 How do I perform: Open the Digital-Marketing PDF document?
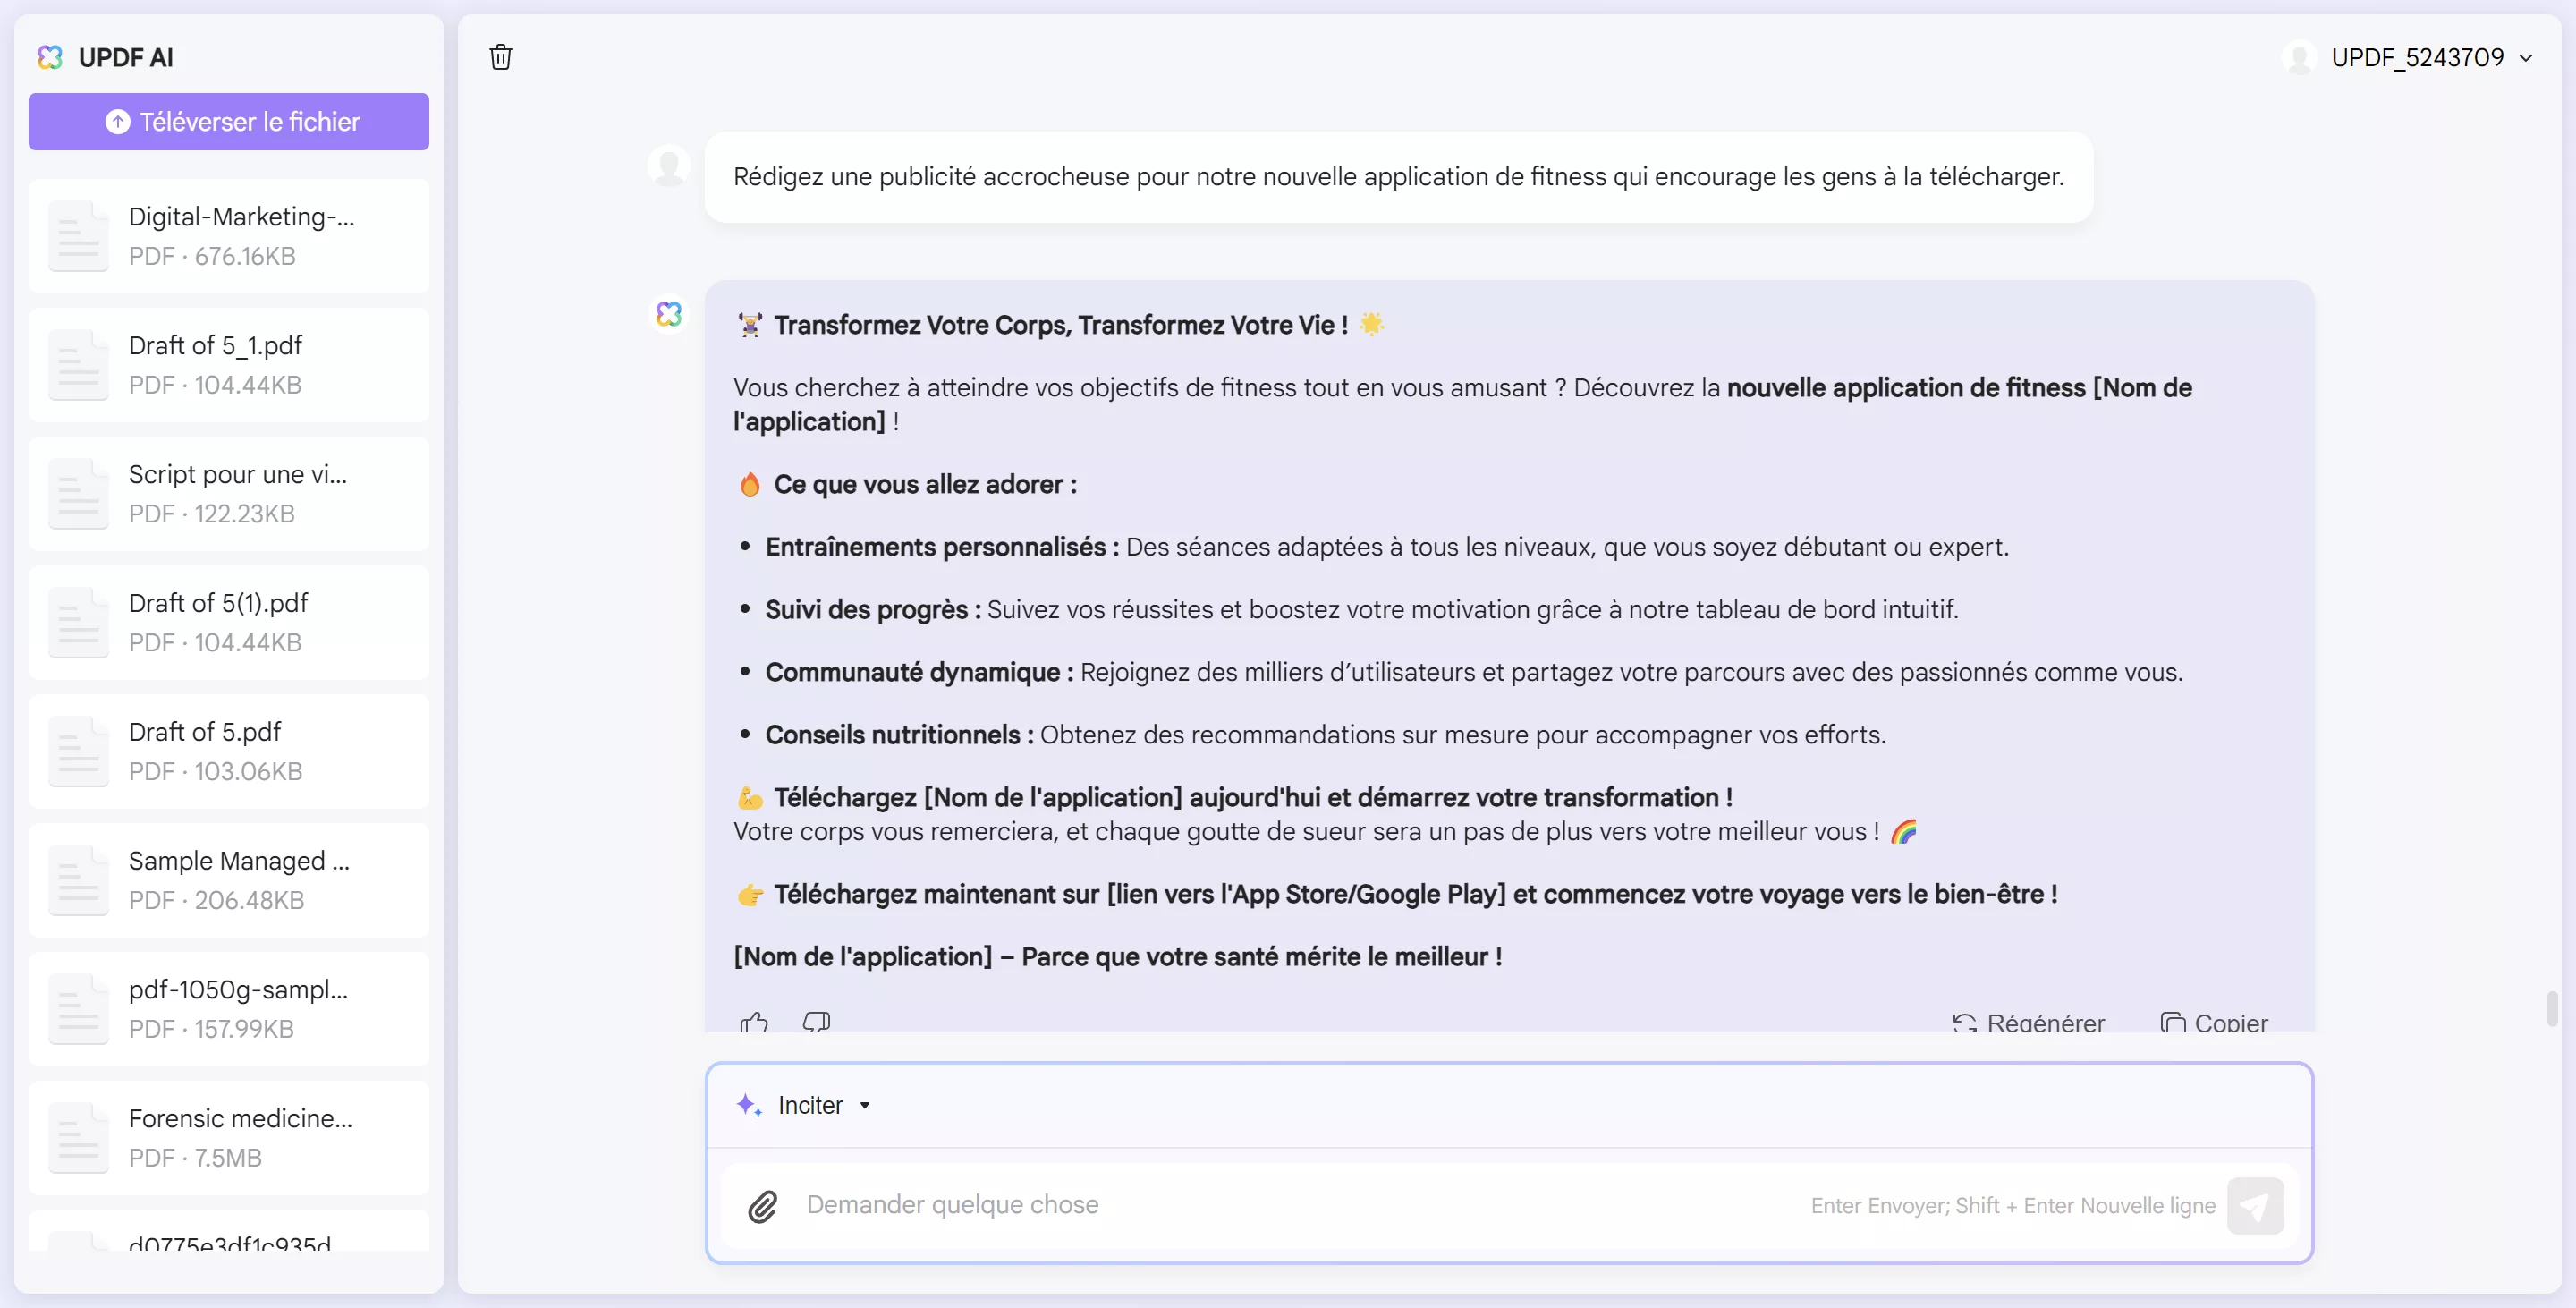tap(229, 235)
